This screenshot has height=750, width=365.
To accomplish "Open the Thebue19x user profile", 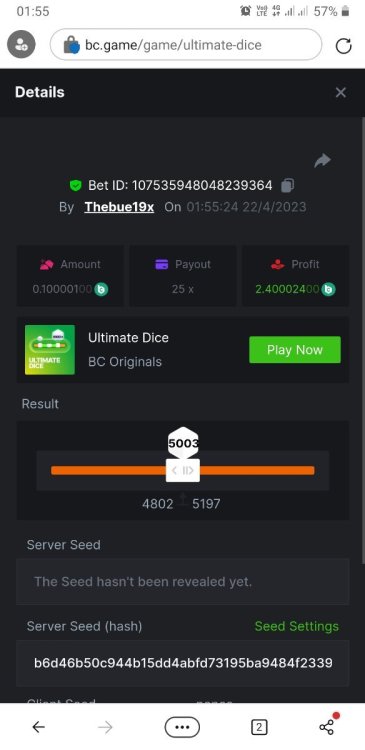I will pyautogui.click(x=119, y=207).
